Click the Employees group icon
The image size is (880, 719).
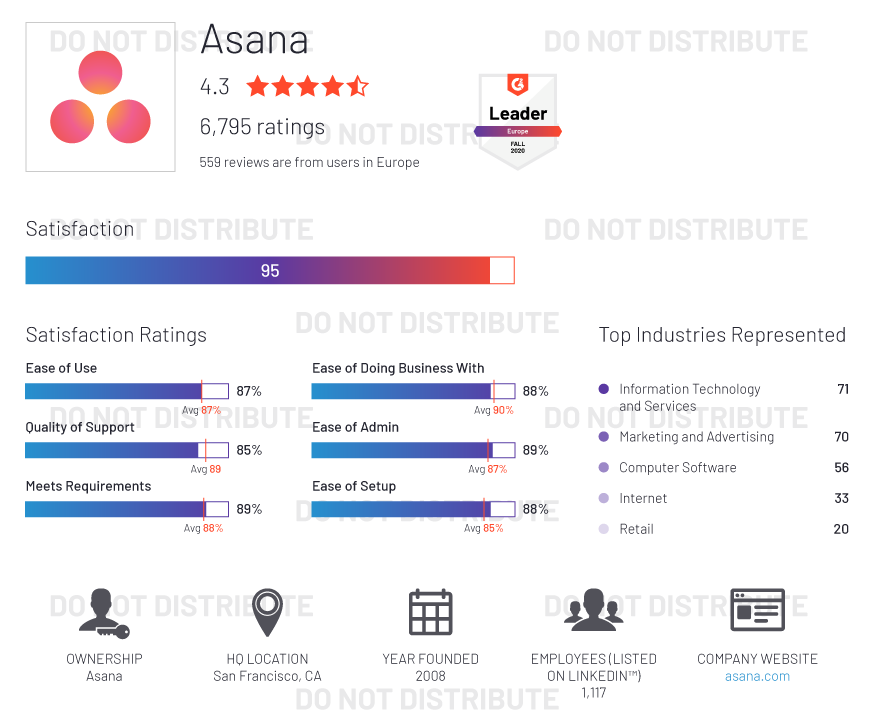click(593, 610)
